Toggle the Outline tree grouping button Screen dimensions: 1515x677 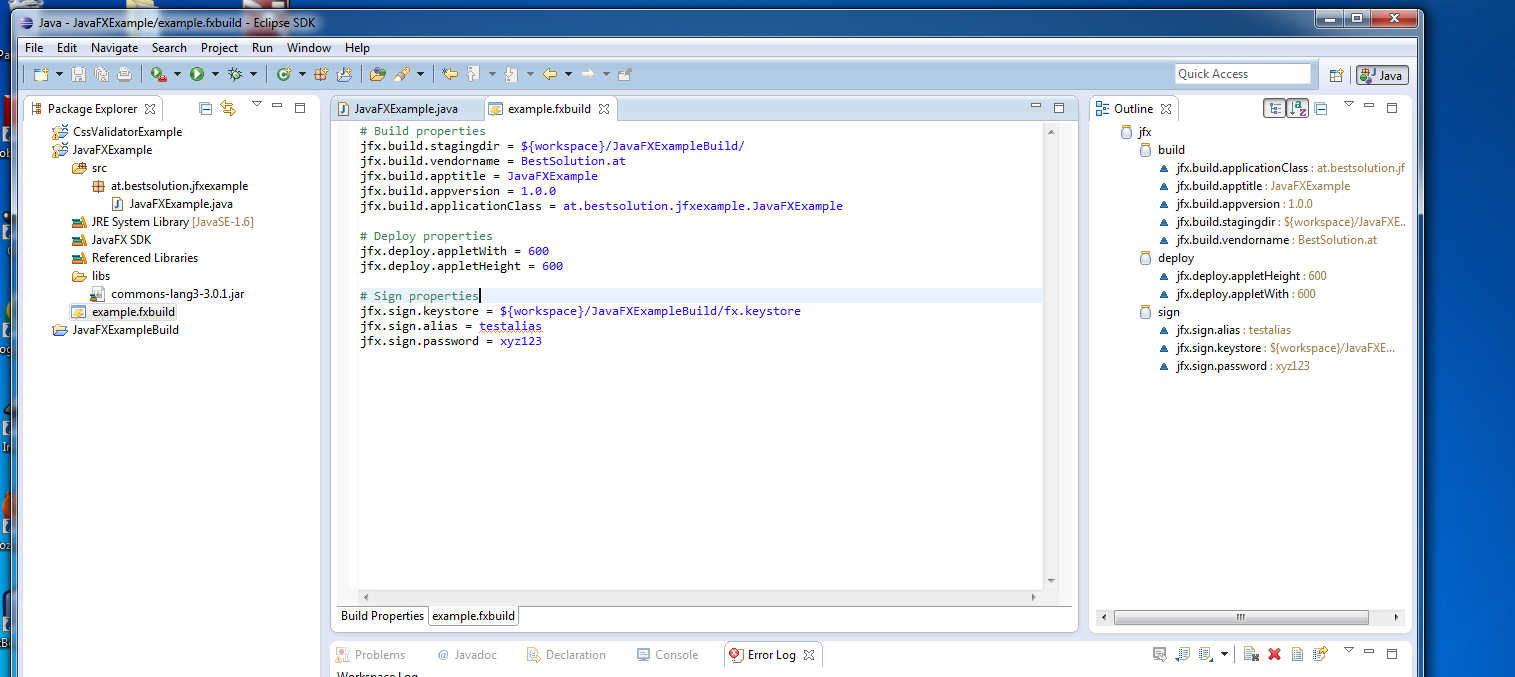[1274, 108]
